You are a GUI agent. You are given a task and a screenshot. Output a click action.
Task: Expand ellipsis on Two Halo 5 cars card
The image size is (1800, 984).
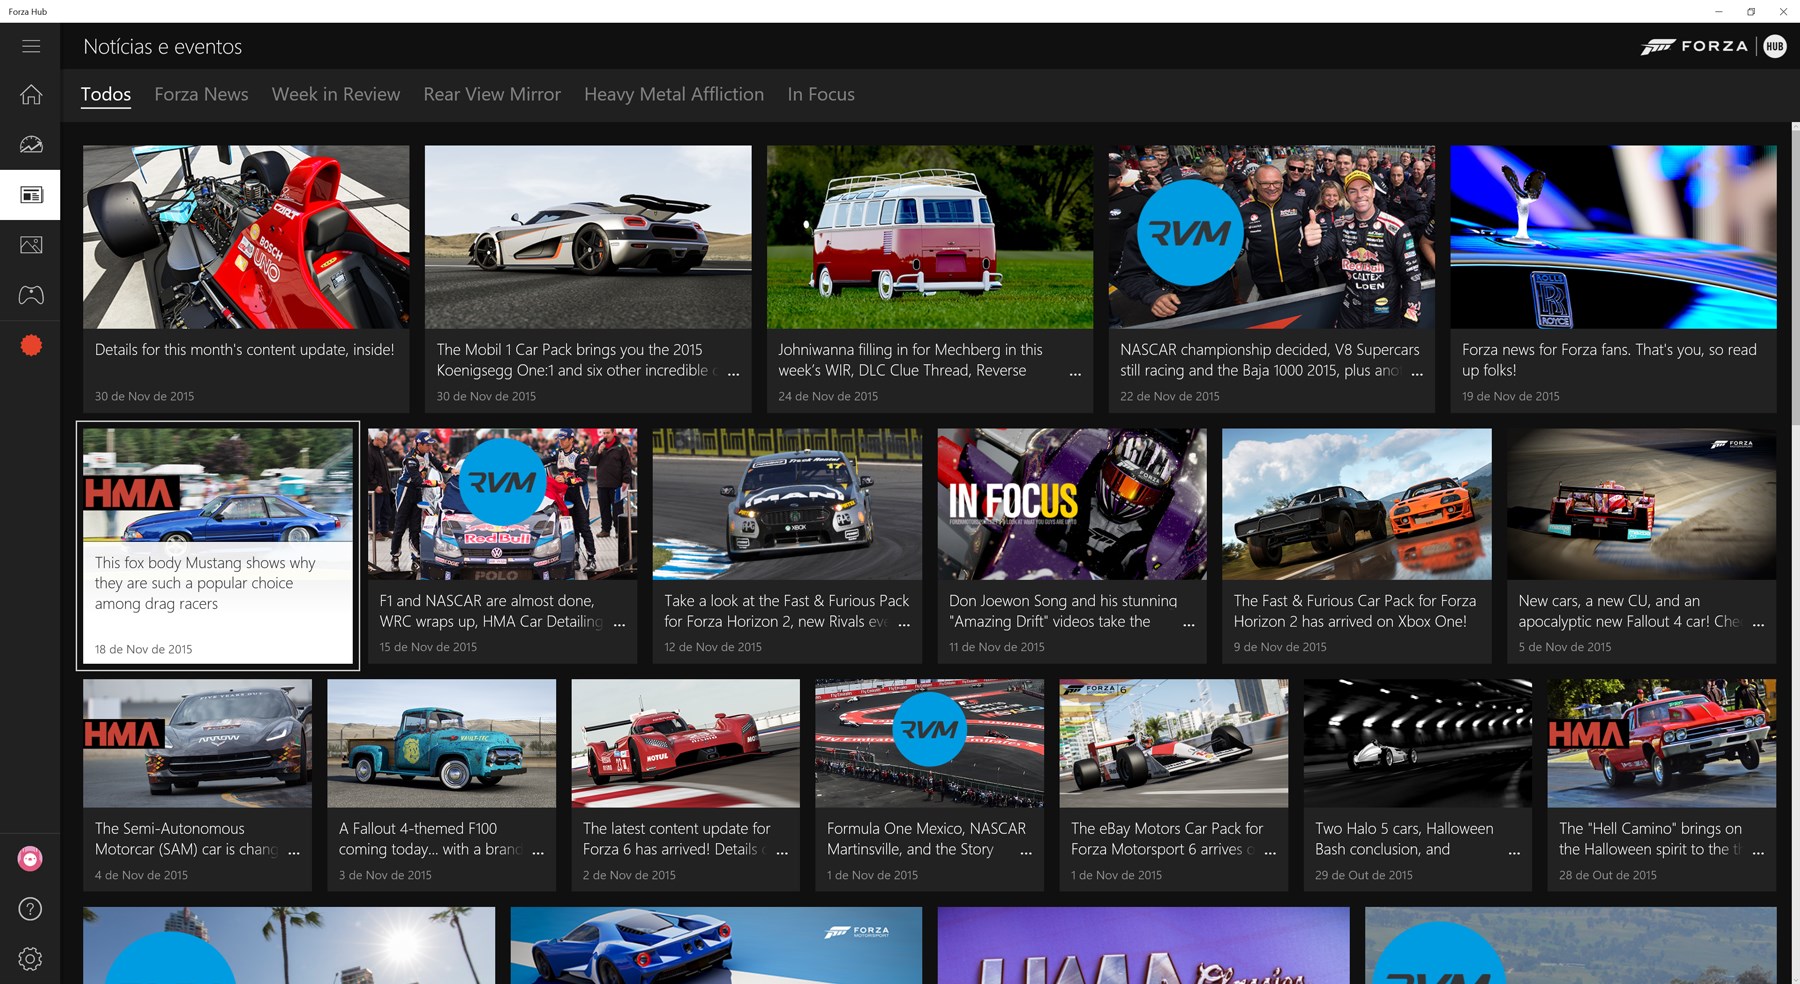pos(1514,852)
